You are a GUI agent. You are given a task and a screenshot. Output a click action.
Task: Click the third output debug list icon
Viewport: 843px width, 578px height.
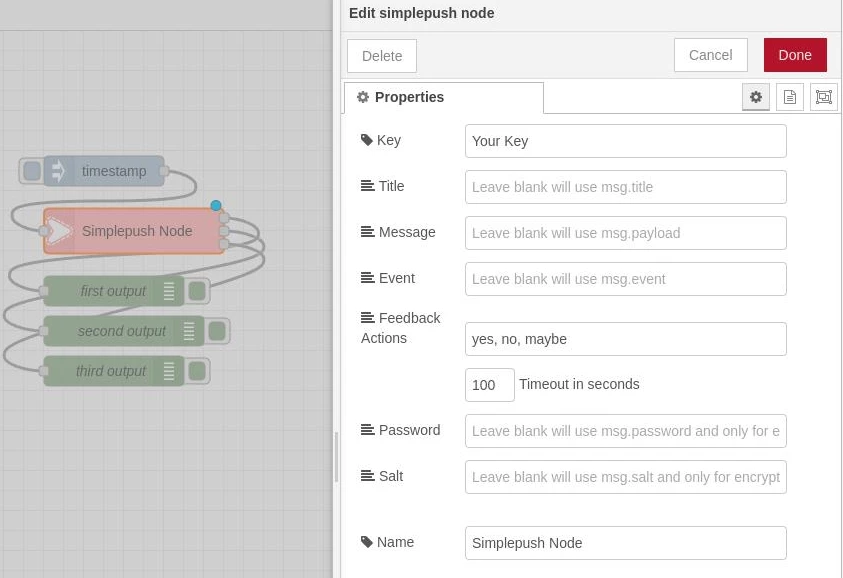click(x=169, y=371)
